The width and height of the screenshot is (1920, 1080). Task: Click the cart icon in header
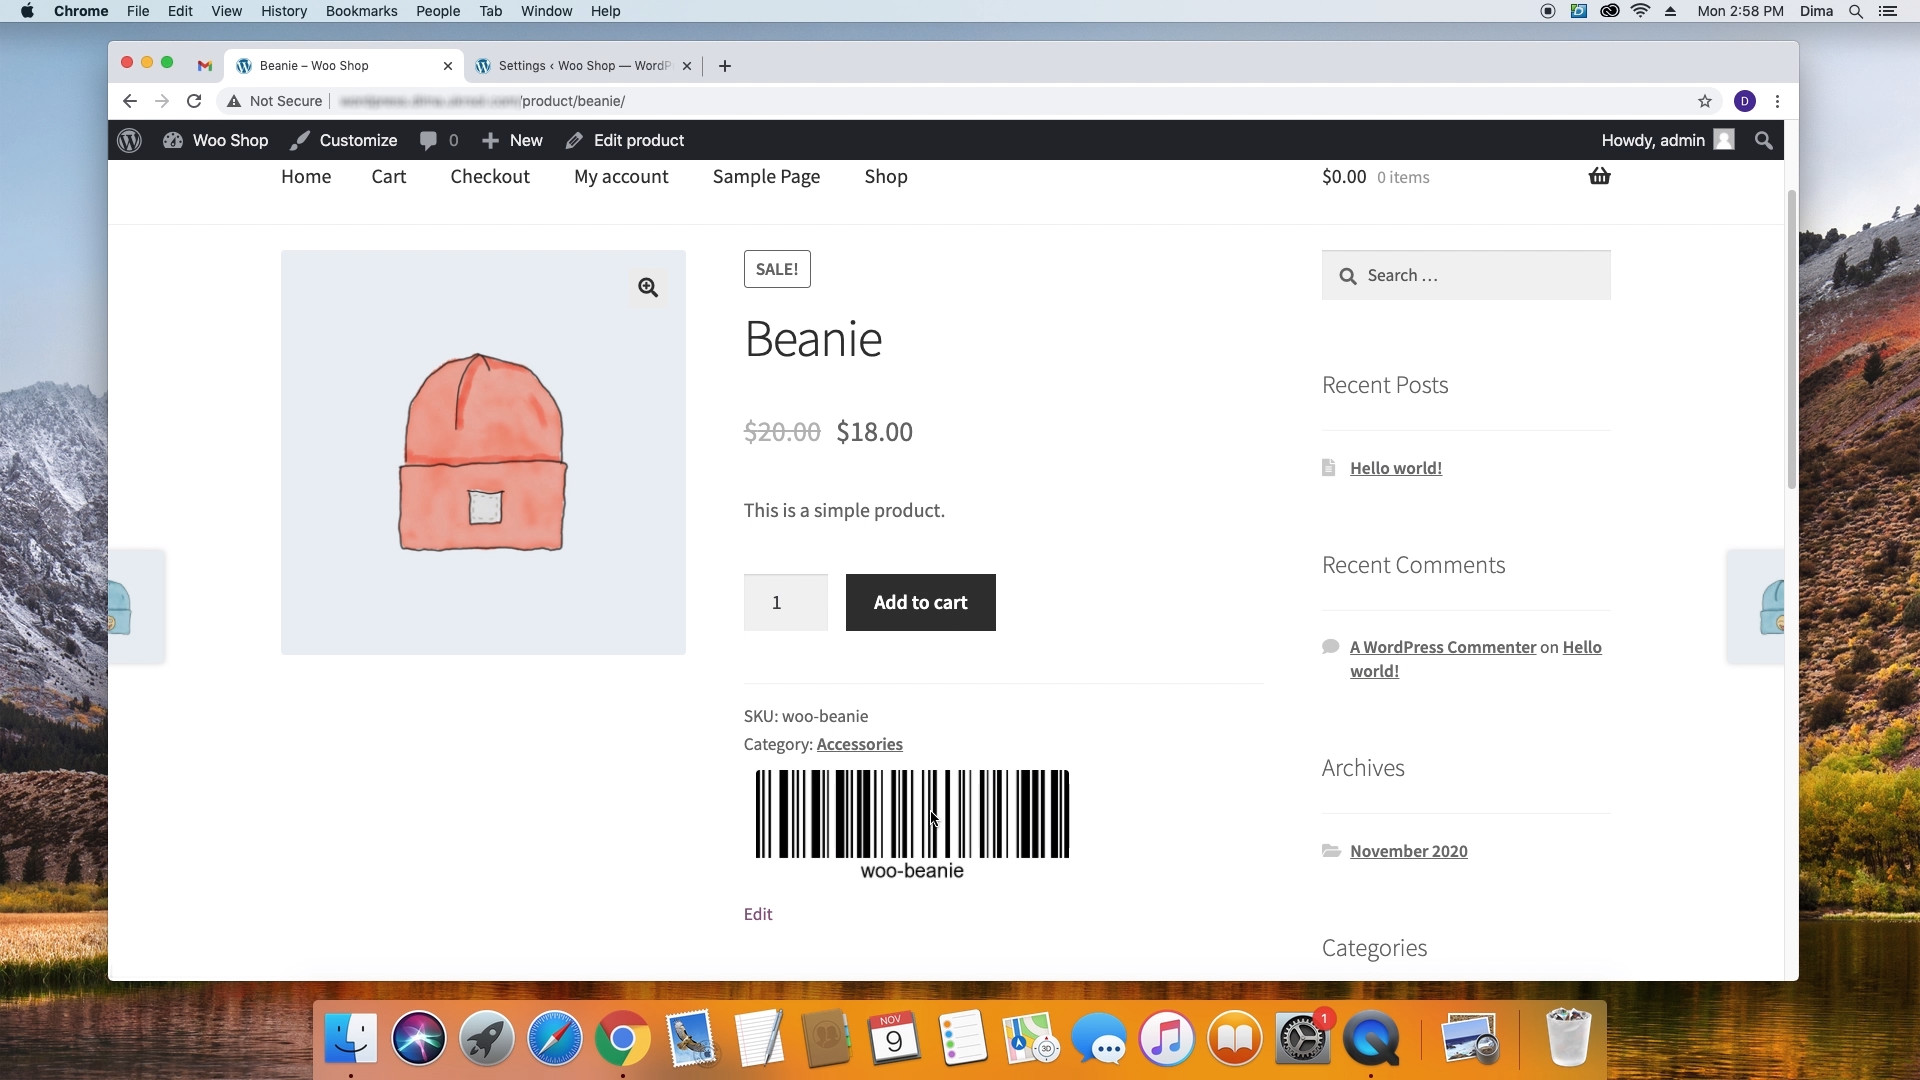pos(1600,175)
